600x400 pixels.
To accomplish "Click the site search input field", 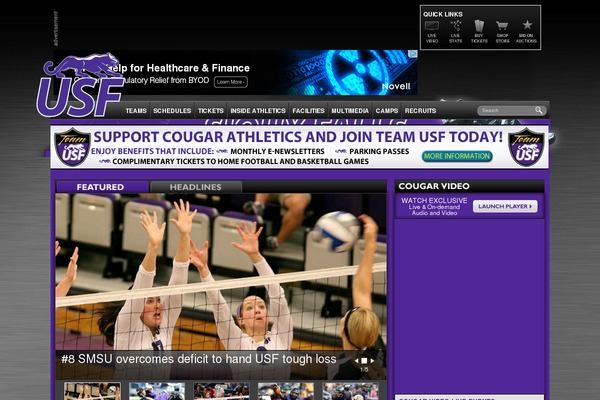I will [507, 111].
